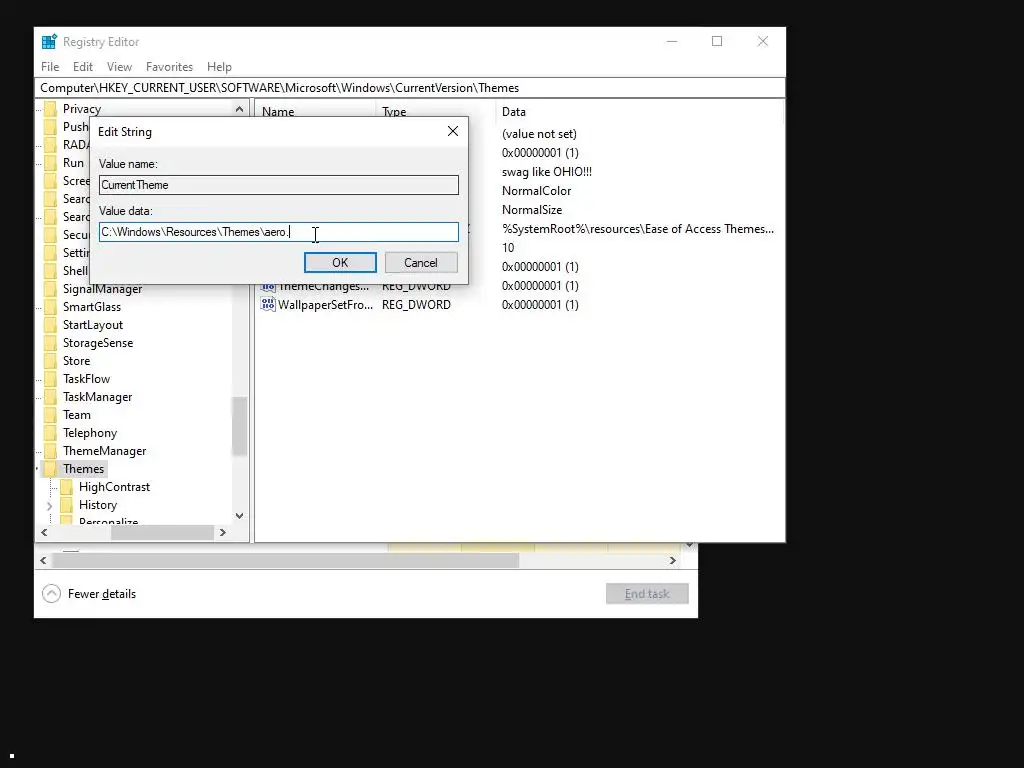This screenshot has width=1024, height=768.
Task: Click the Name column header
Action: click(278, 112)
